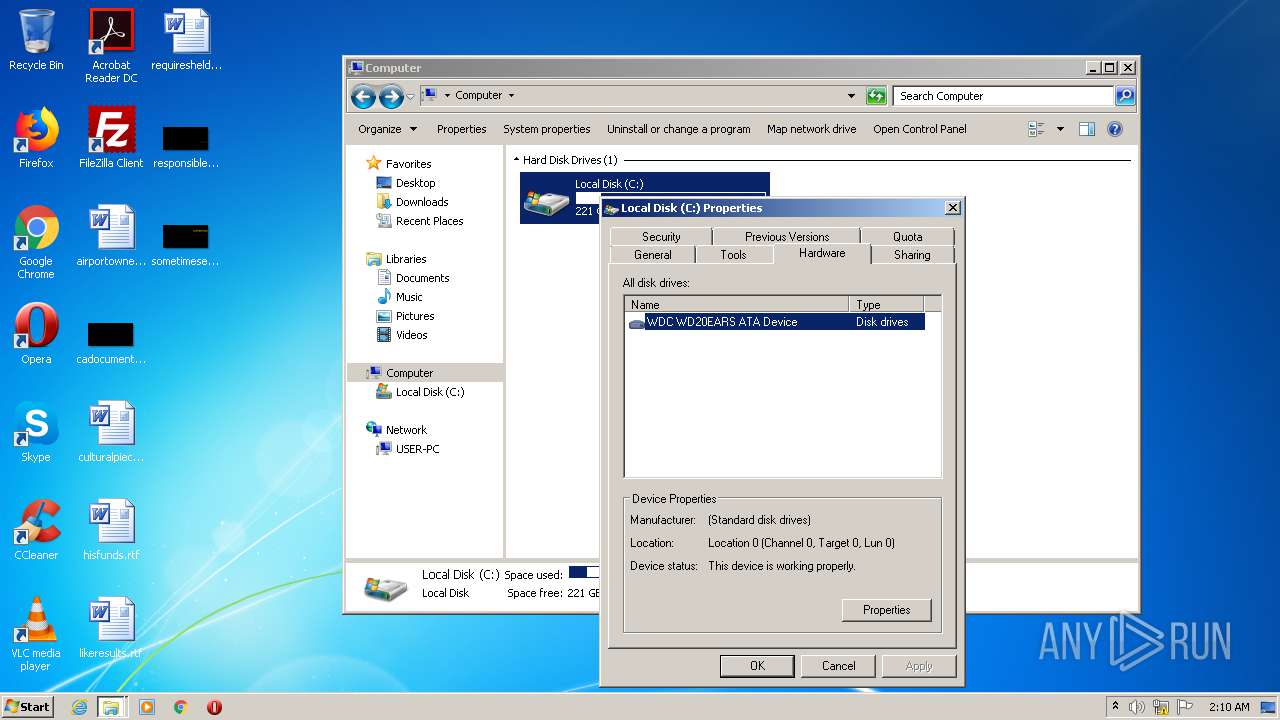
Task: Collapse the Hard Disk Drives group
Action: click(517, 160)
